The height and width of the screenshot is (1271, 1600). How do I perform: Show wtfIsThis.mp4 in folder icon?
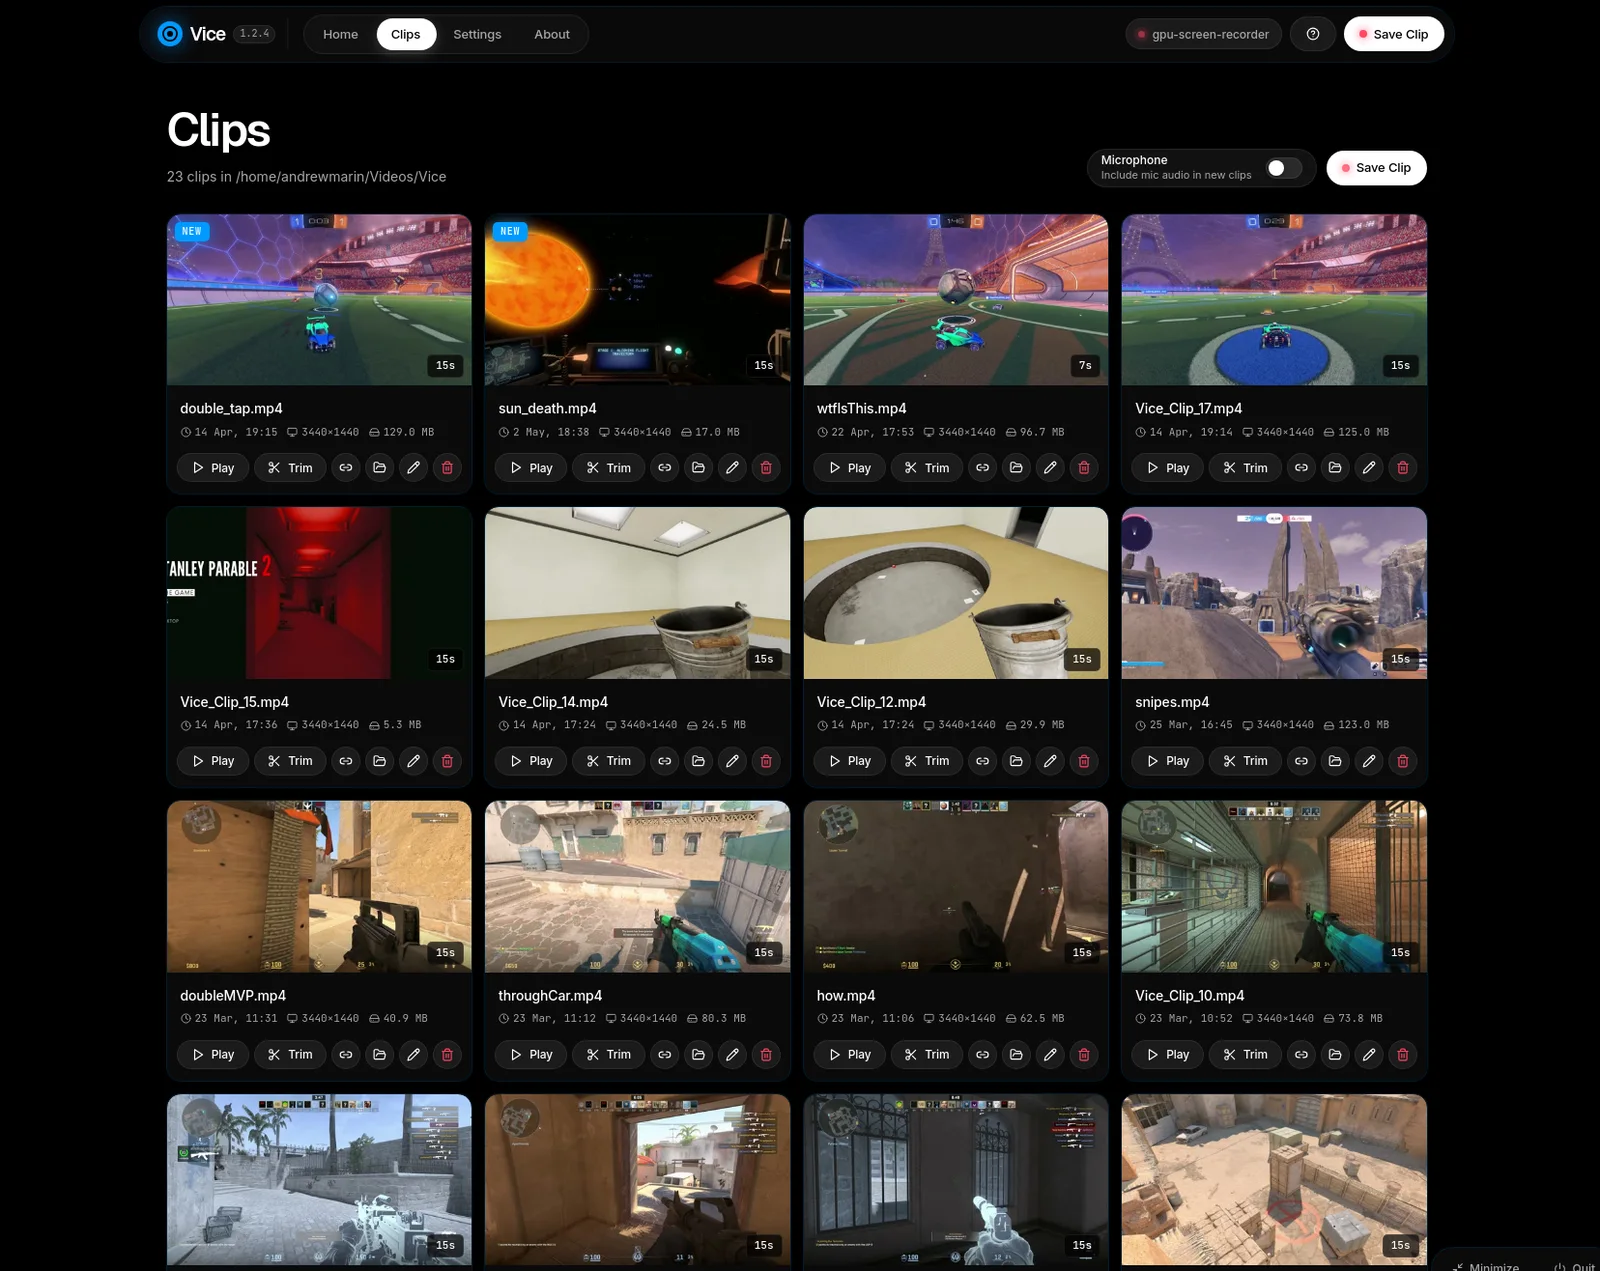tap(1017, 467)
